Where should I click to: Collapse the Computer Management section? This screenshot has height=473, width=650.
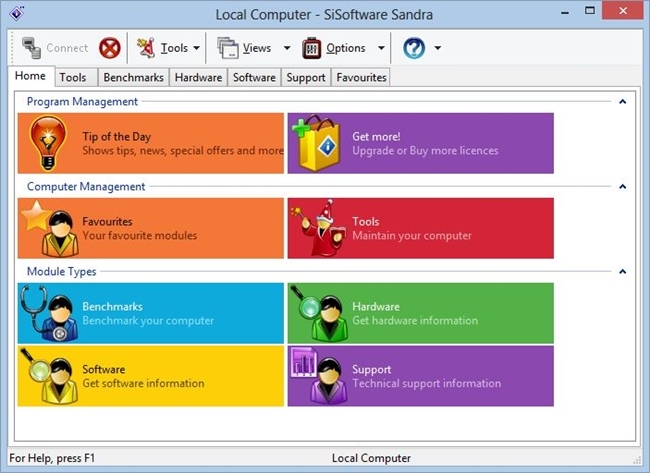[x=623, y=187]
